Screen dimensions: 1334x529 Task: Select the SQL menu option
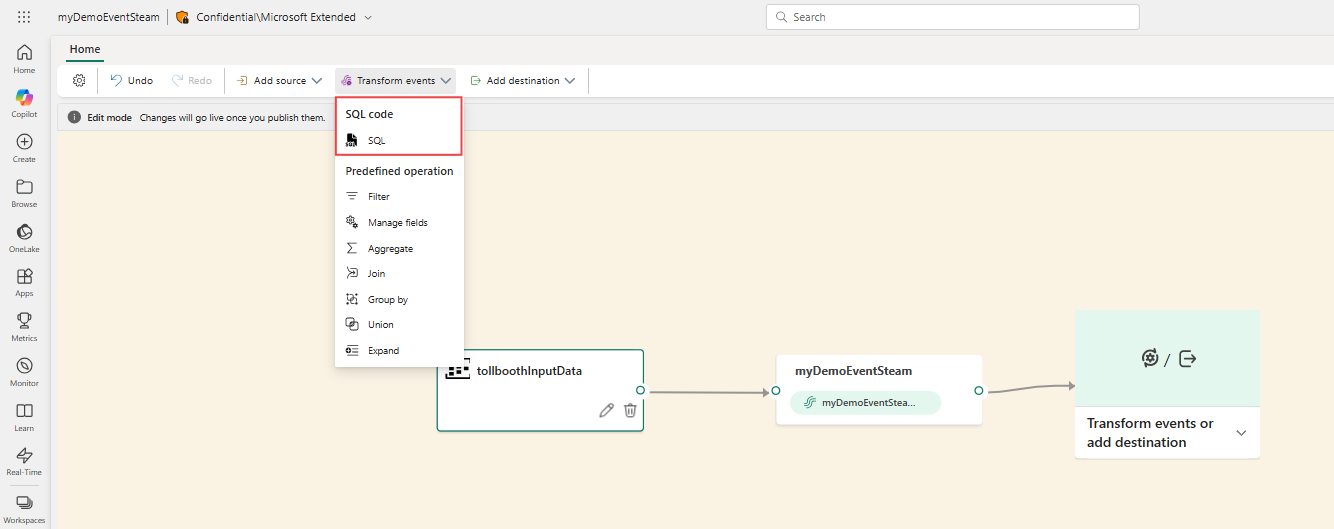point(399,141)
